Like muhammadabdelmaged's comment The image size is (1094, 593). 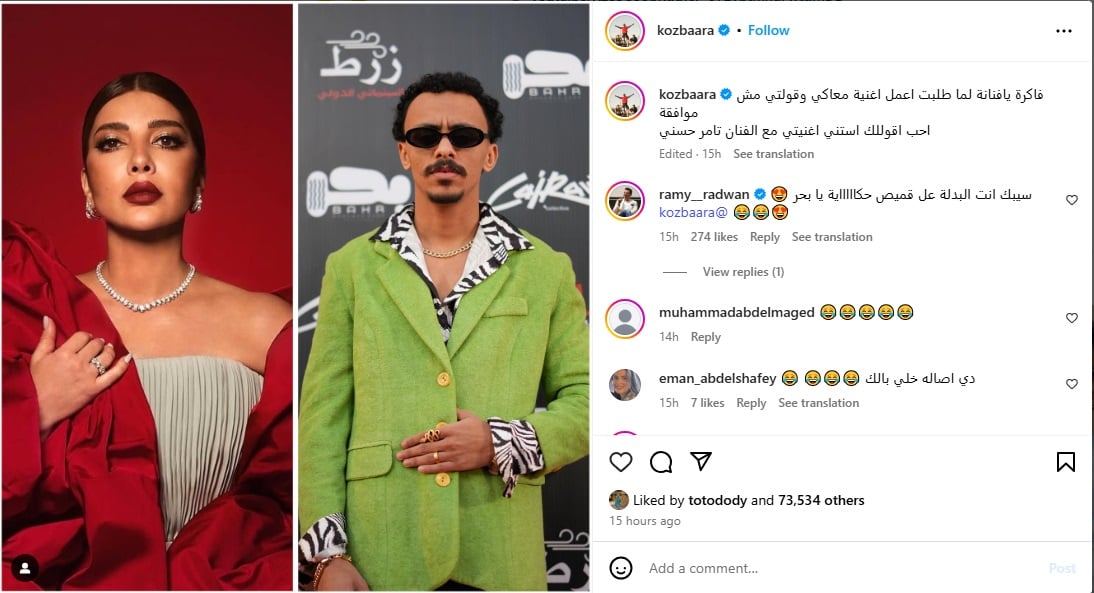point(1072,318)
